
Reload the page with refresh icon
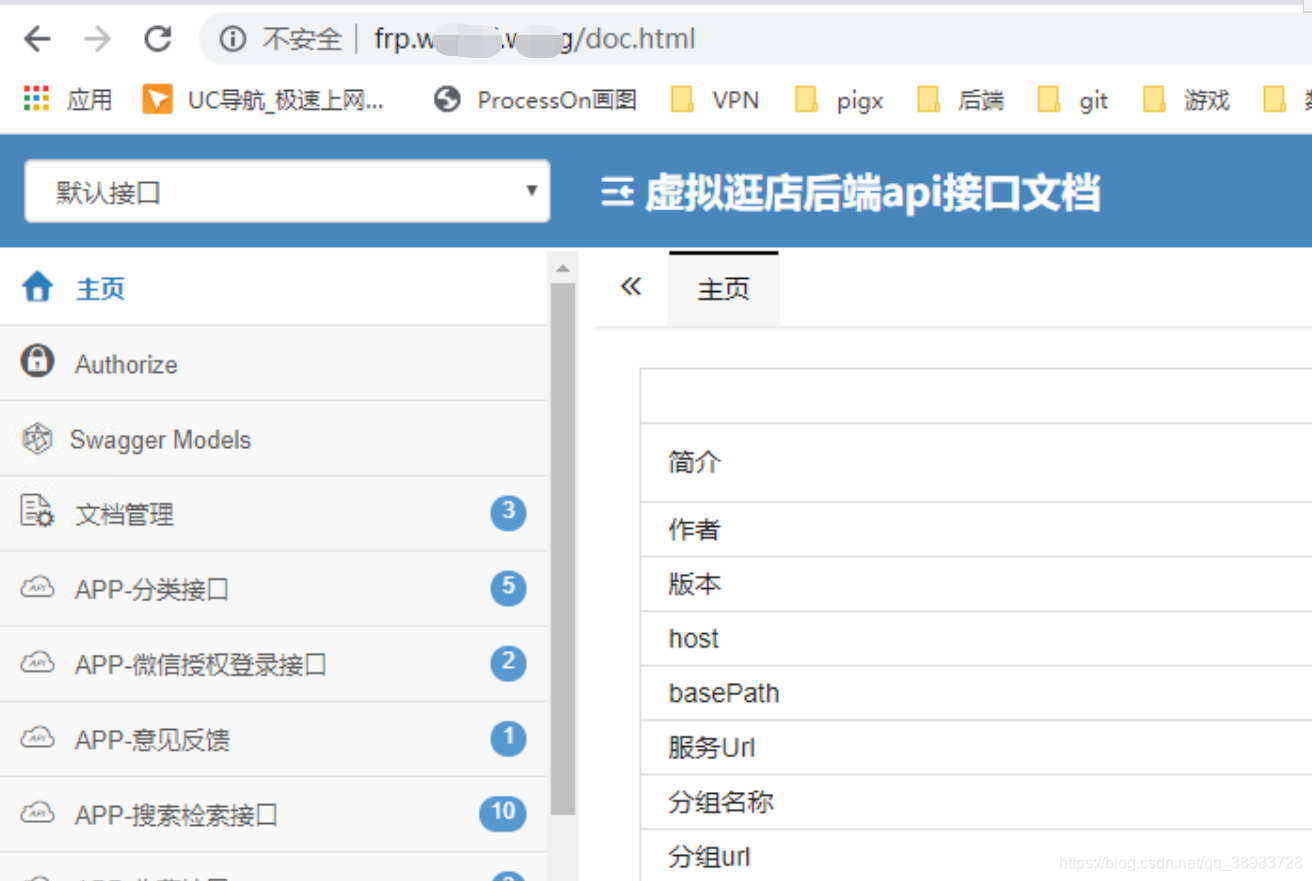(x=158, y=39)
